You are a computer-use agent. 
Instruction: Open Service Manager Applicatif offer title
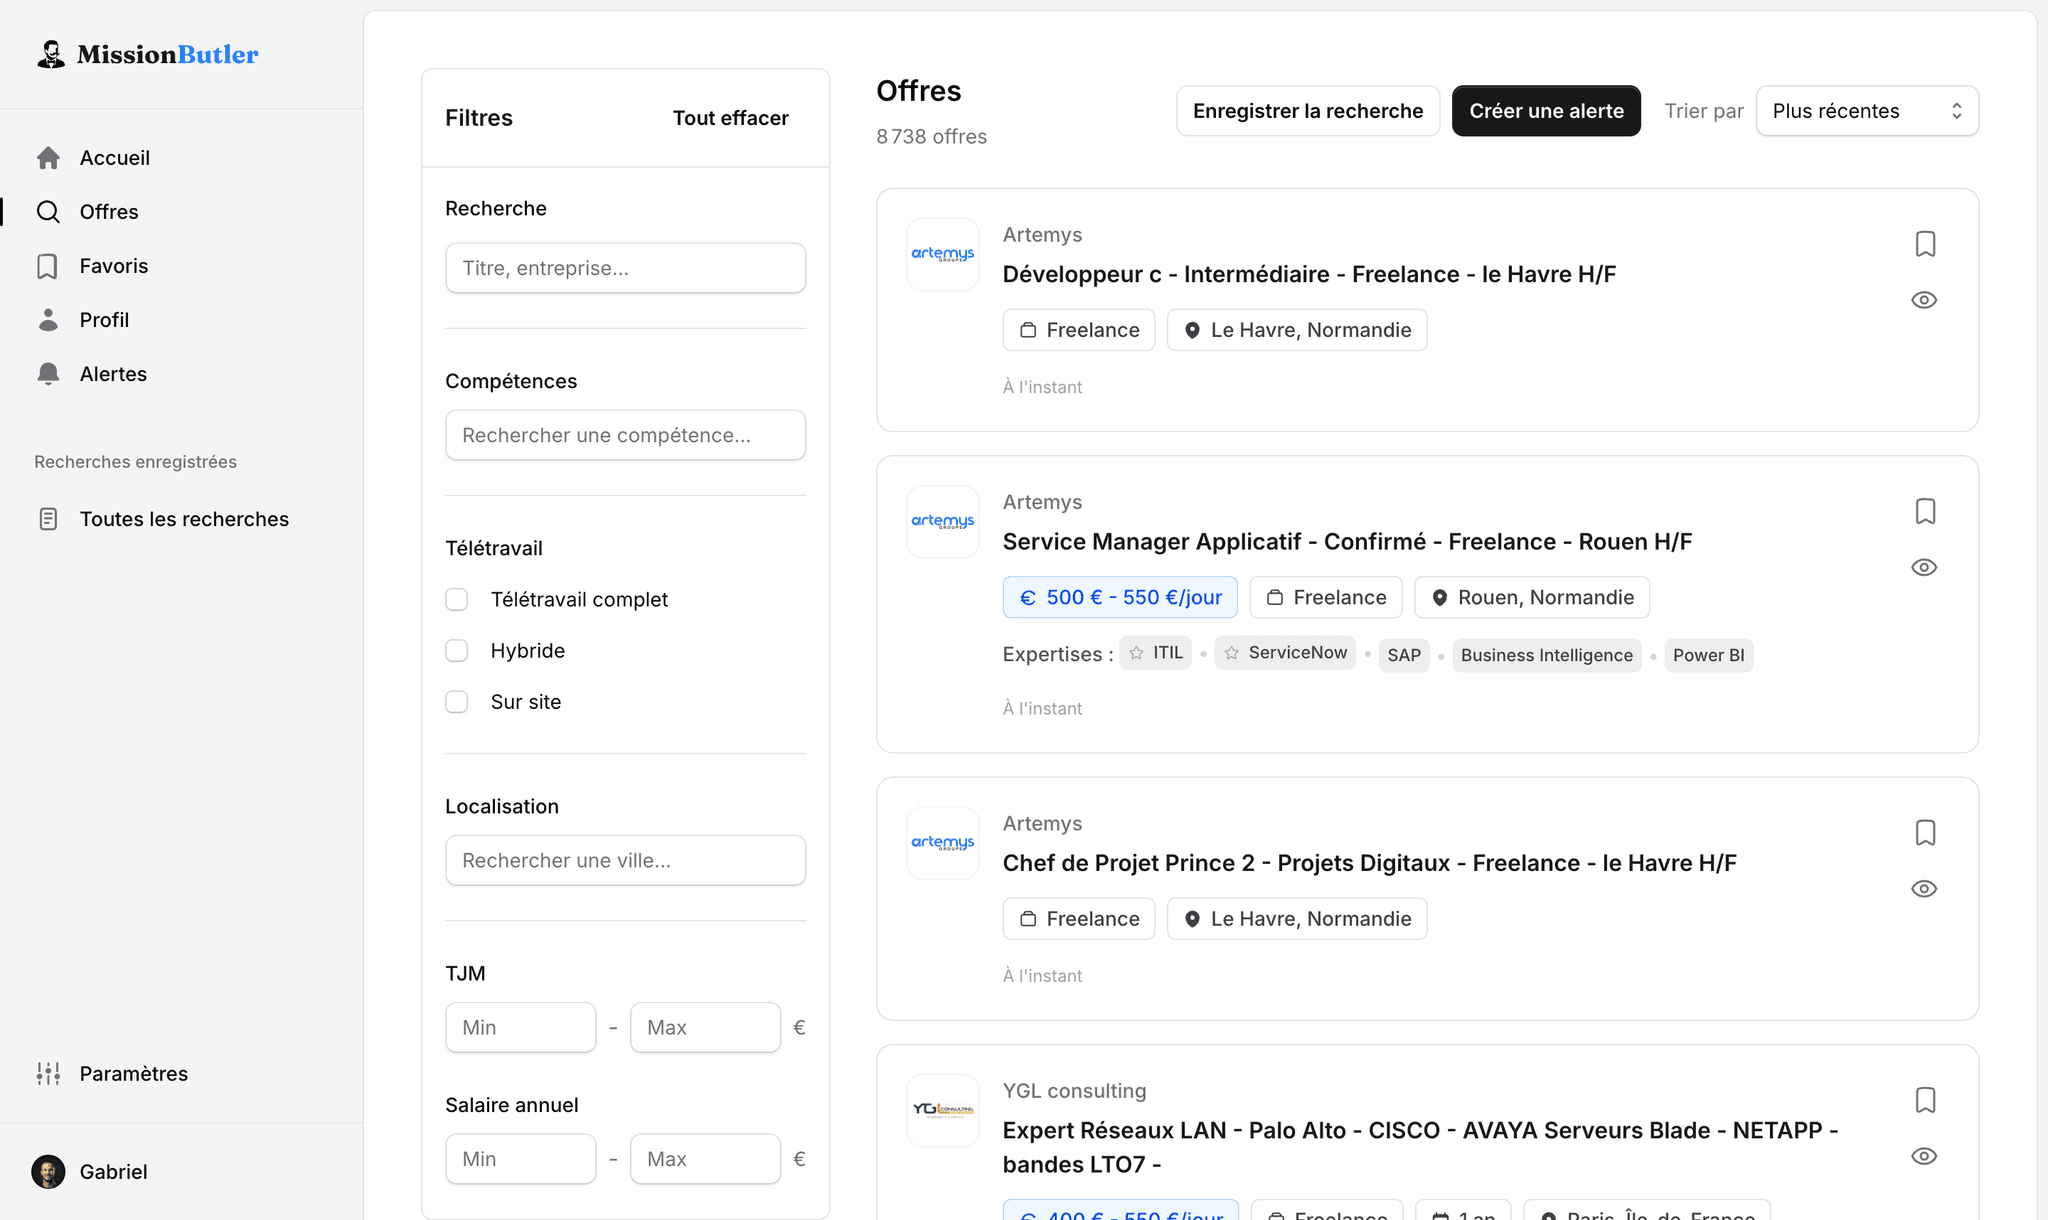[1347, 541]
